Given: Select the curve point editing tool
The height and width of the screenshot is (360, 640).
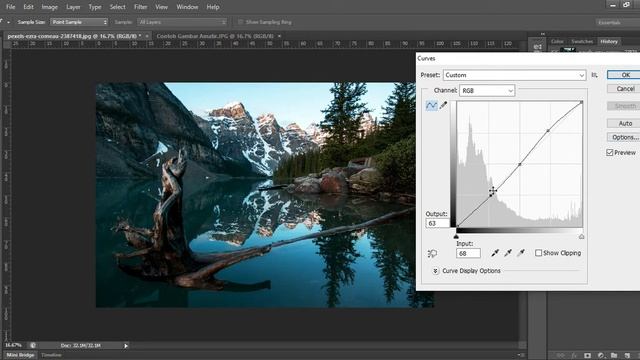Looking at the screenshot, I should [x=431, y=105].
